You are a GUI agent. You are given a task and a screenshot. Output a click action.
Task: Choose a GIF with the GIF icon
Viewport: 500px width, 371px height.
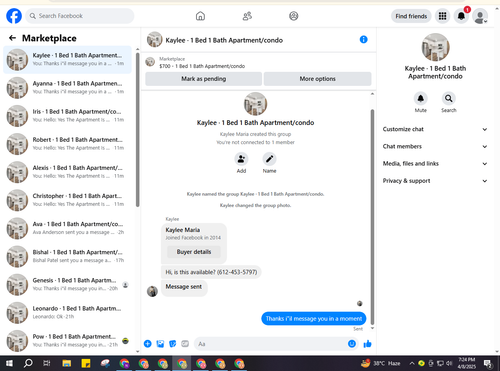[185, 344]
